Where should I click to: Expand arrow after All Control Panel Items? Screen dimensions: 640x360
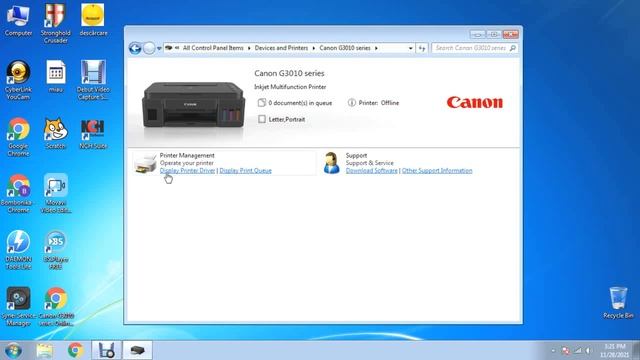pyautogui.click(x=249, y=48)
